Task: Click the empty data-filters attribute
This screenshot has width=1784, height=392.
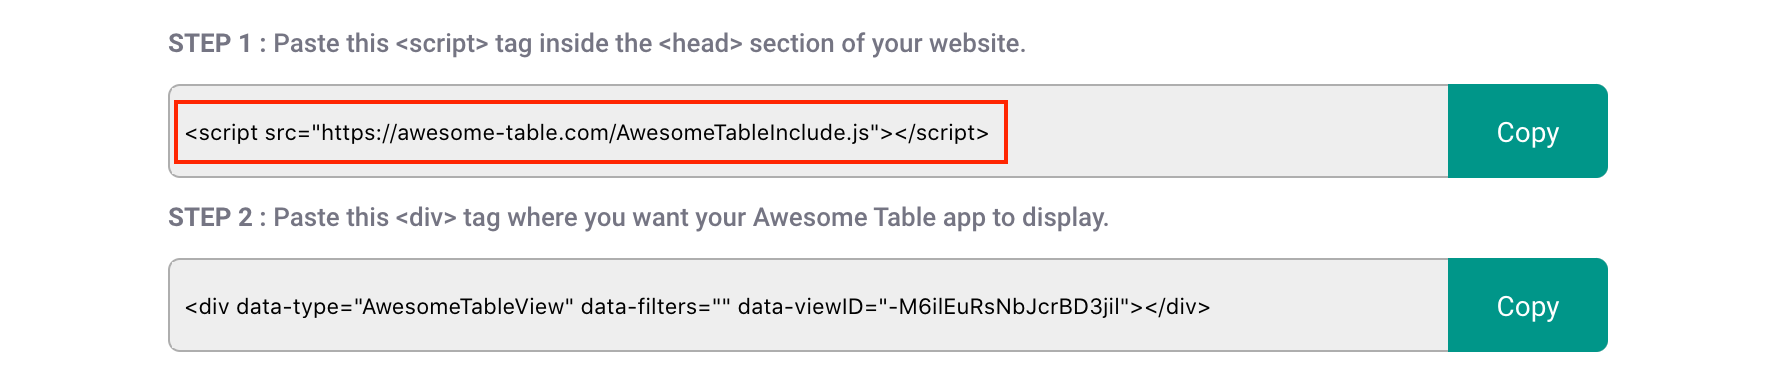Action: click(655, 306)
